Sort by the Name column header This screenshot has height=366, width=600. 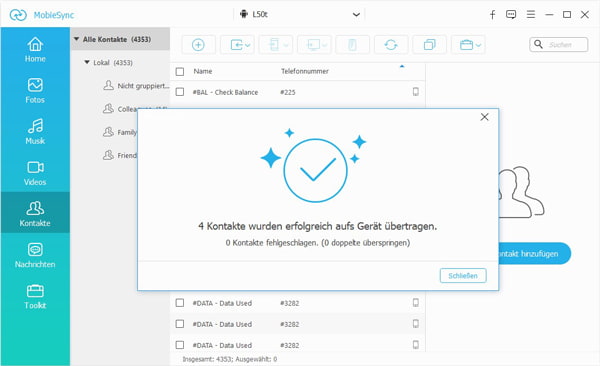pyautogui.click(x=203, y=71)
